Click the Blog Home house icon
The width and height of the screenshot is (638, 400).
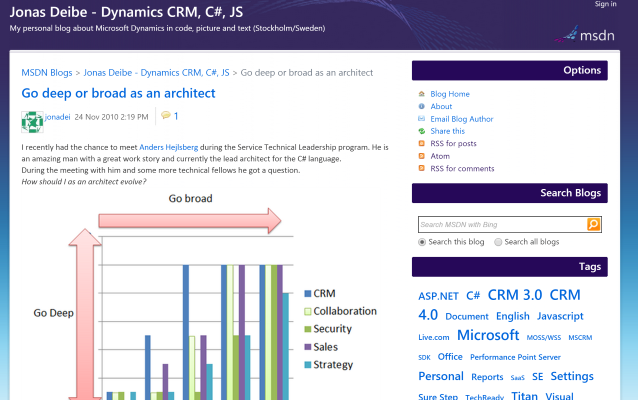(x=422, y=94)
